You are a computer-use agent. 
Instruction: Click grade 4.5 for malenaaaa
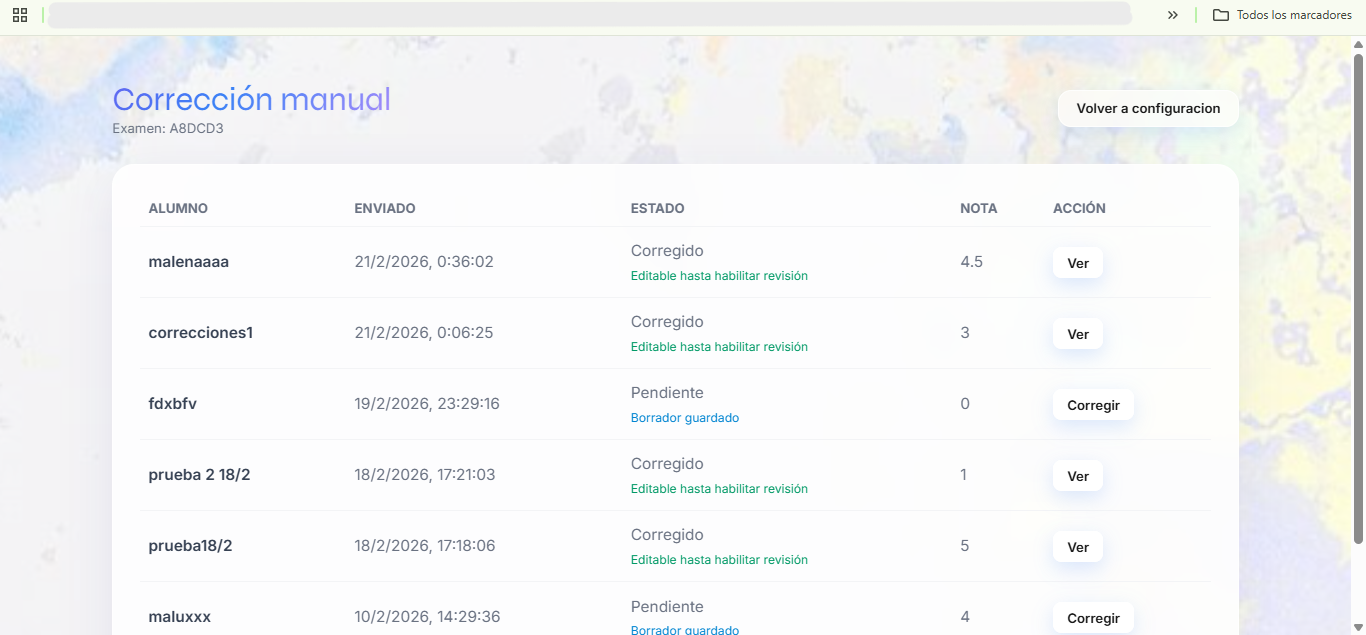[971, 262]
